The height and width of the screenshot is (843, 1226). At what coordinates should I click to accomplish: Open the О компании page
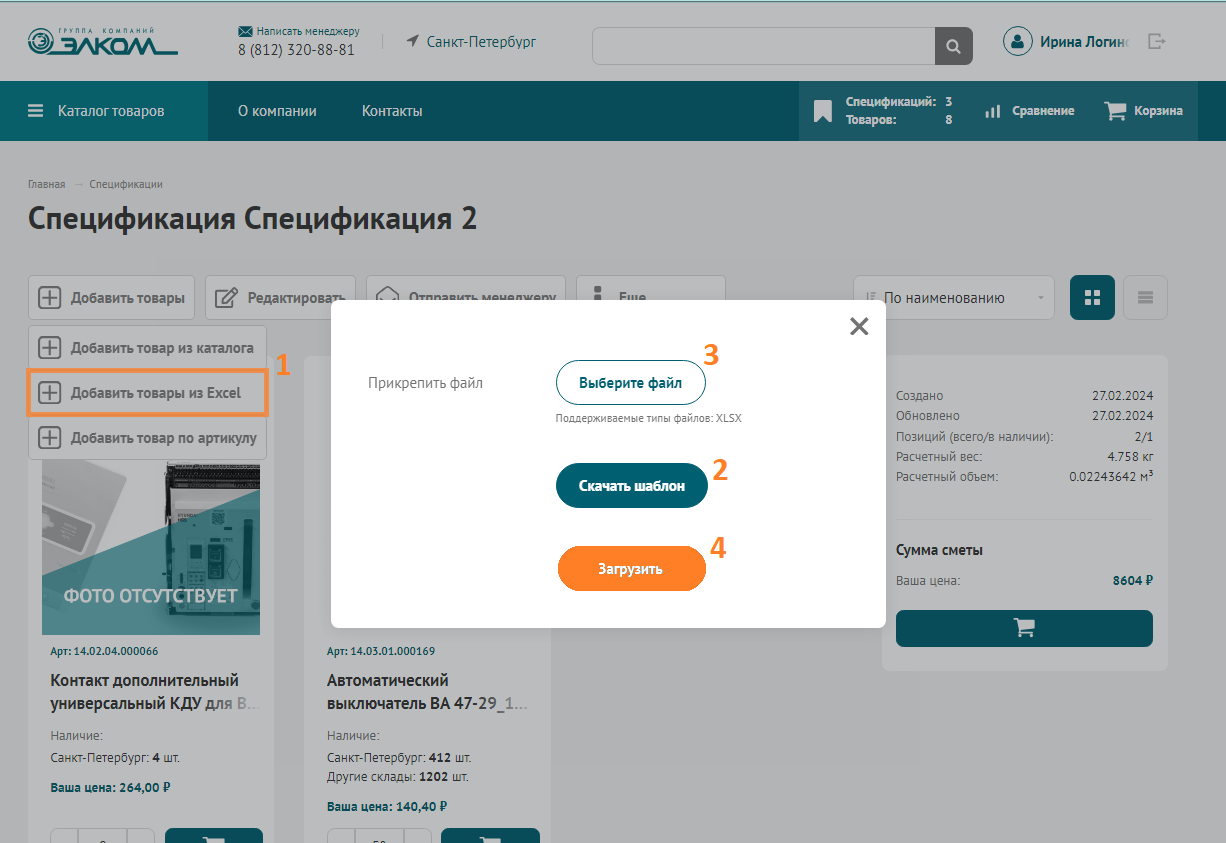click(x=277, y=111)
